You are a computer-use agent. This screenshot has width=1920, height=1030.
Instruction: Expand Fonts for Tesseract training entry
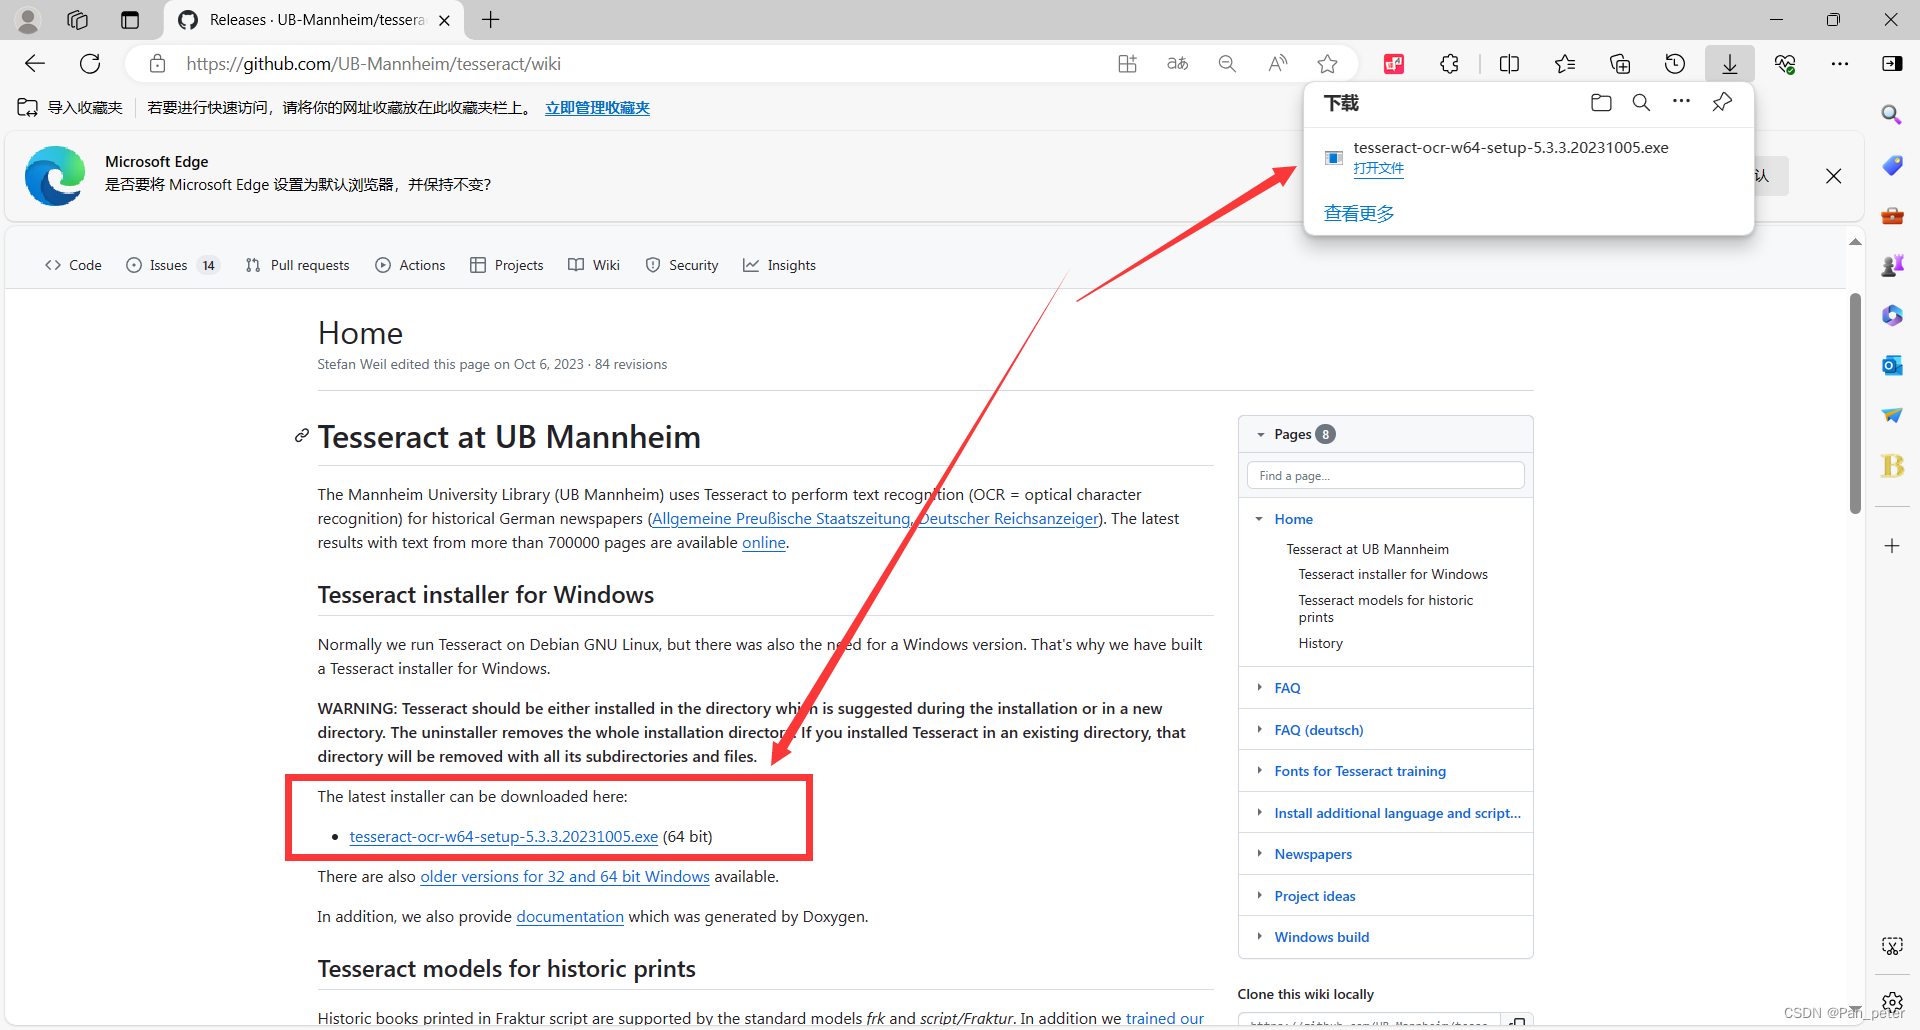pyautogui.click(x=1259, y=770)
